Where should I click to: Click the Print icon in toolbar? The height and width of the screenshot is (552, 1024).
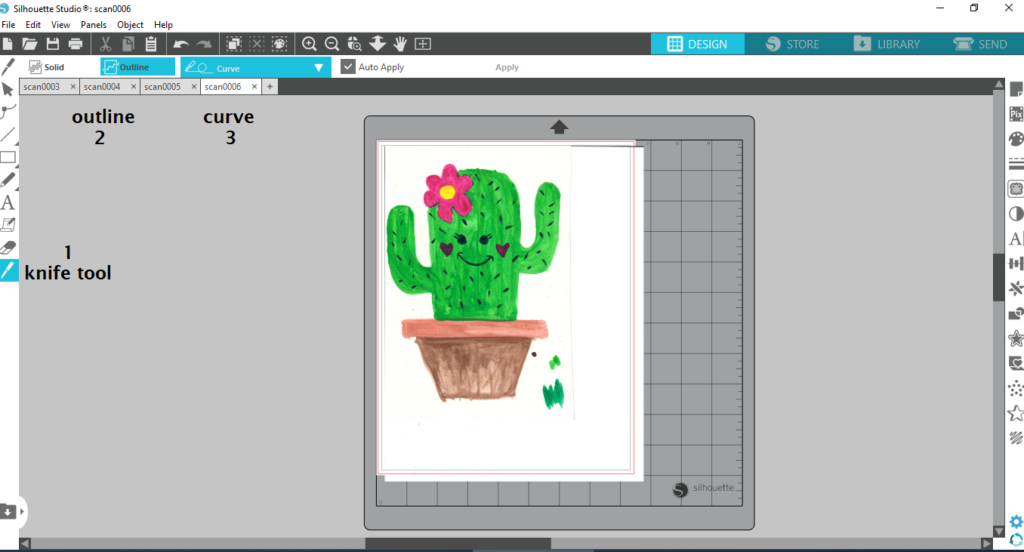[75, 44]
